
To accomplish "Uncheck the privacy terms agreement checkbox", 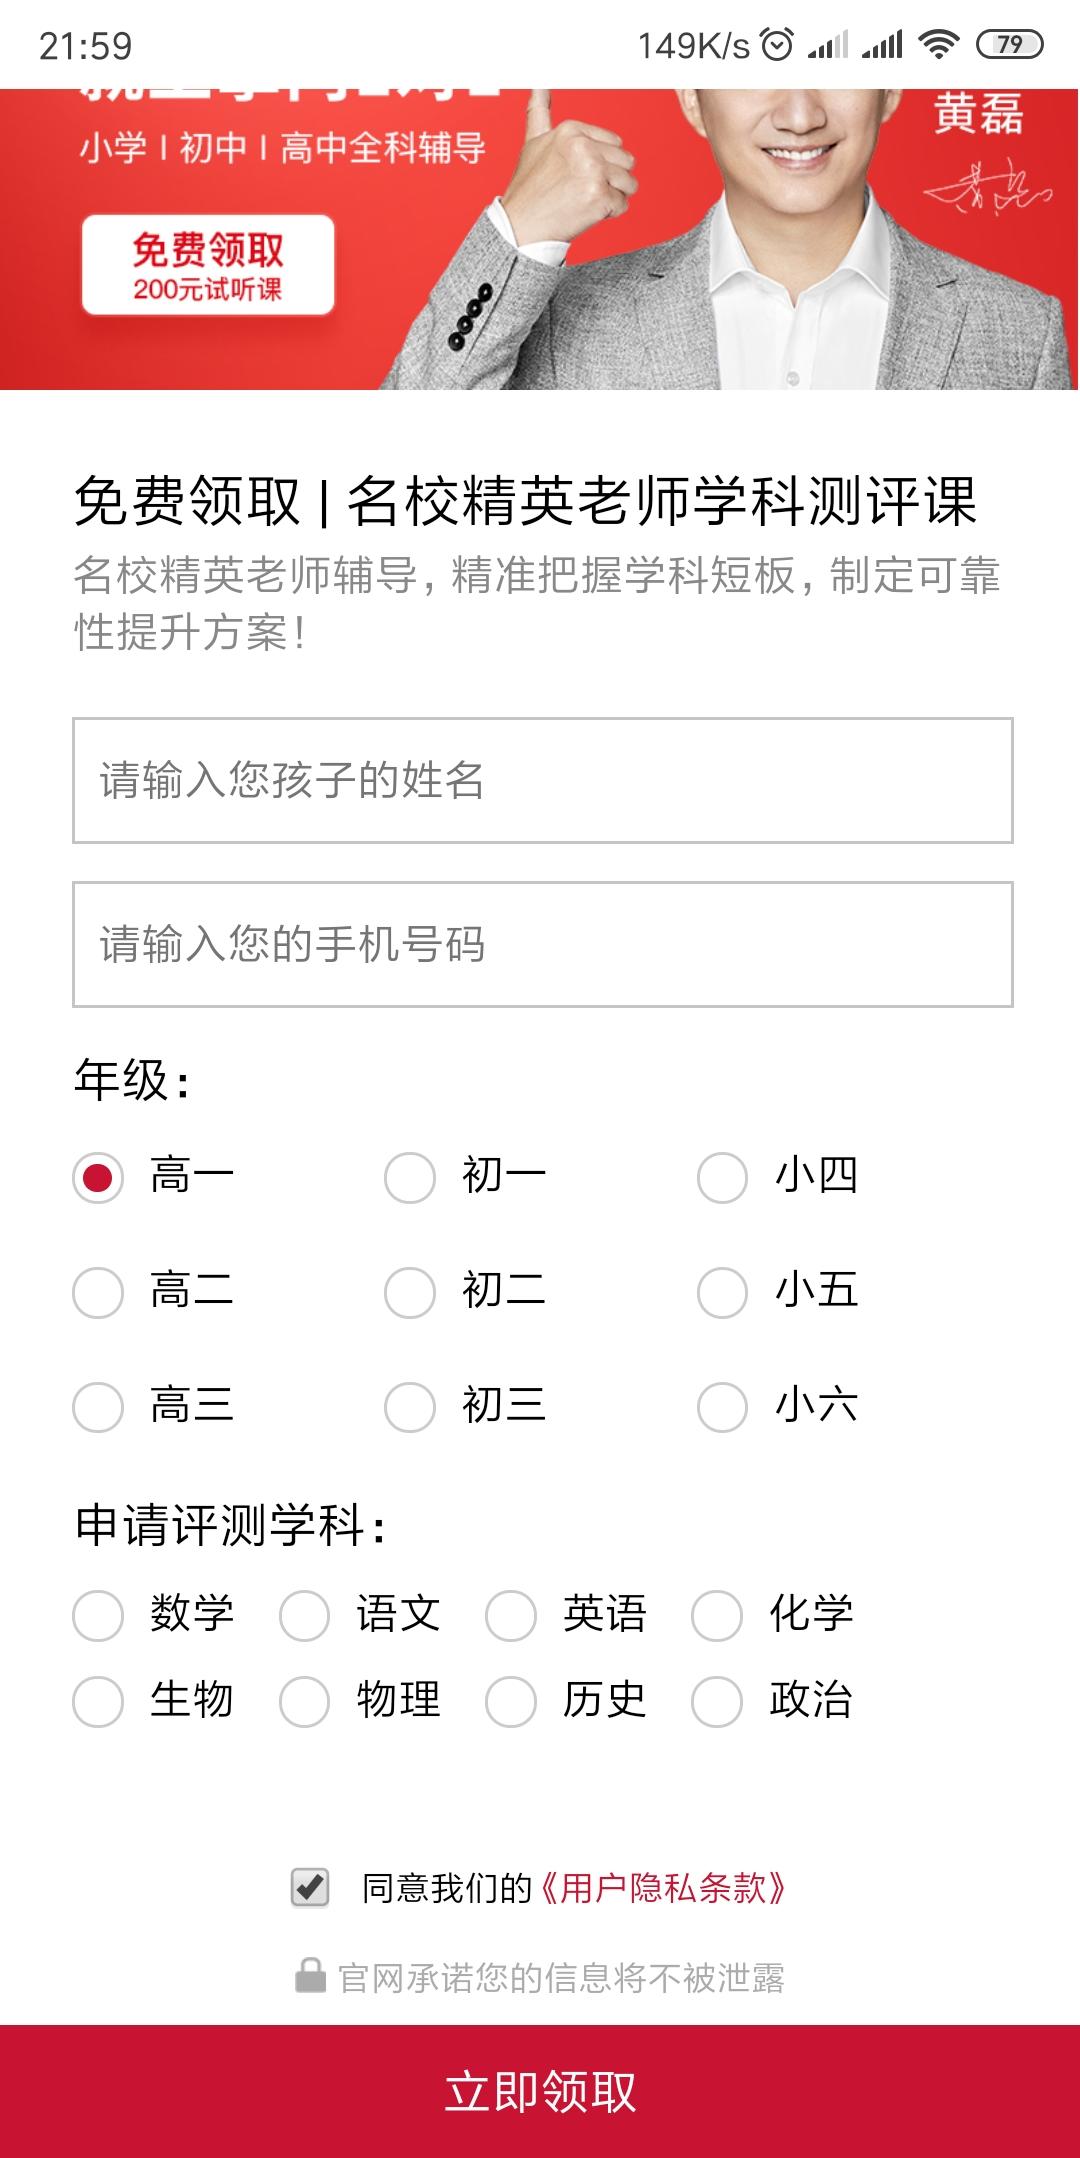I will [310, 1888].
